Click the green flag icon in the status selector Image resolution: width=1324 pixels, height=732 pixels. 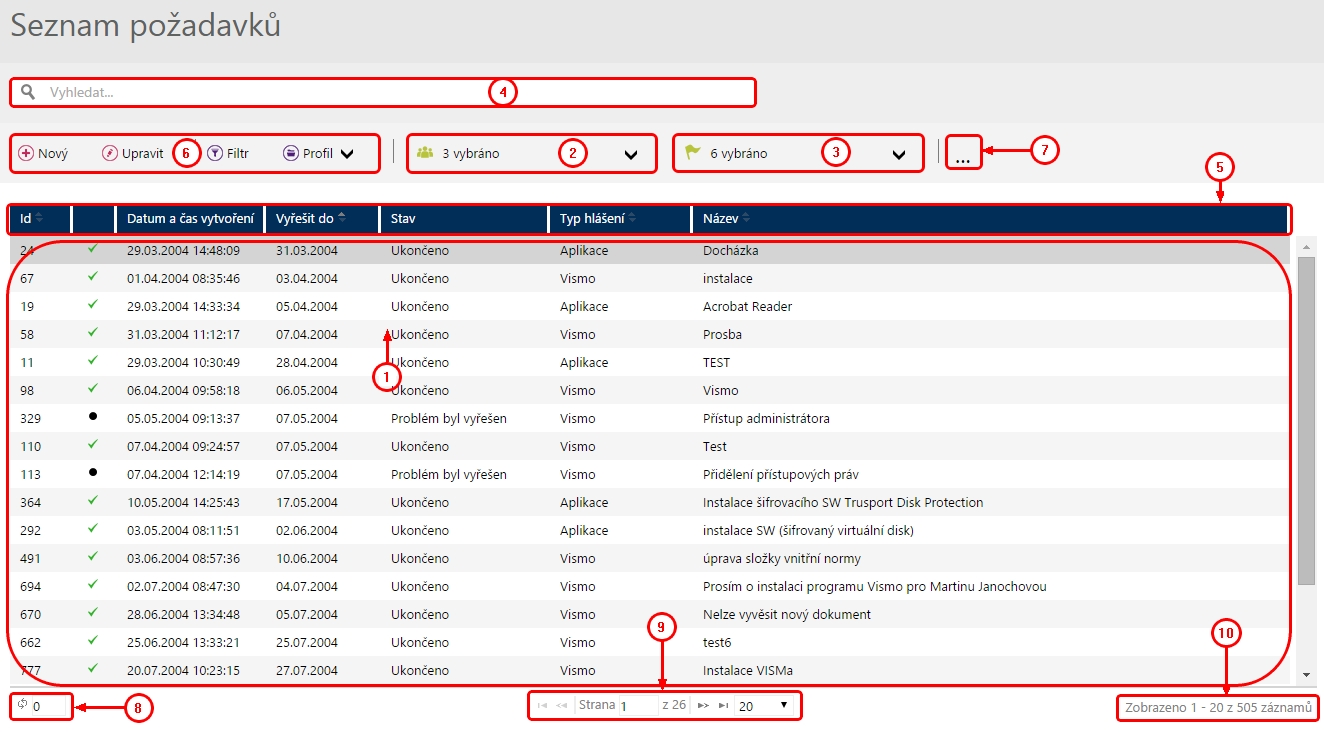[x=692, y=153]
